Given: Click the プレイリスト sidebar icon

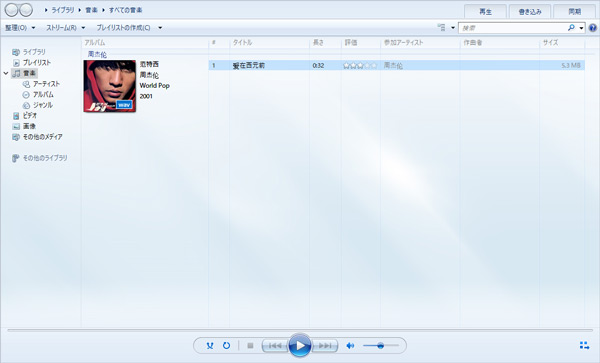Looking at the screenshot, I should tap(16, 62).
